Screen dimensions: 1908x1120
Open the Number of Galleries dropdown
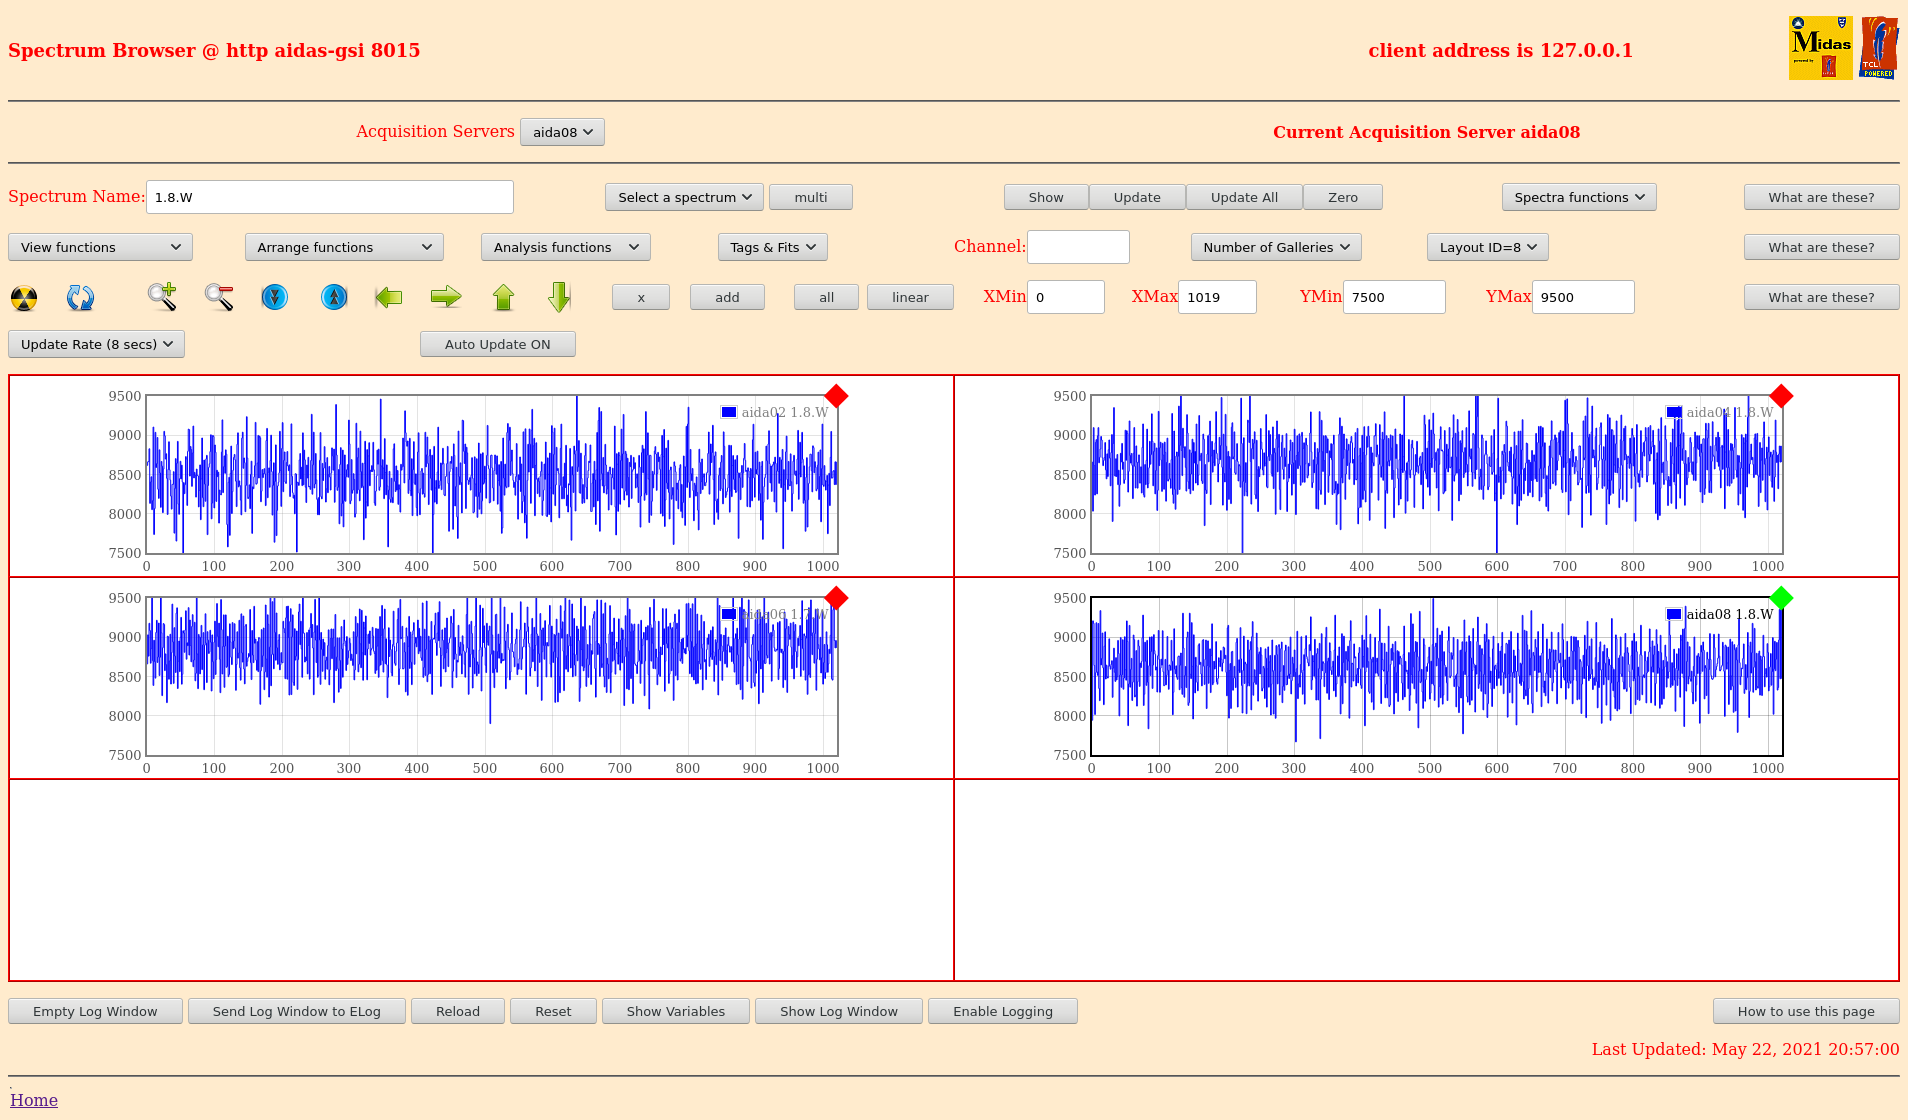(x=1275, y=247)
